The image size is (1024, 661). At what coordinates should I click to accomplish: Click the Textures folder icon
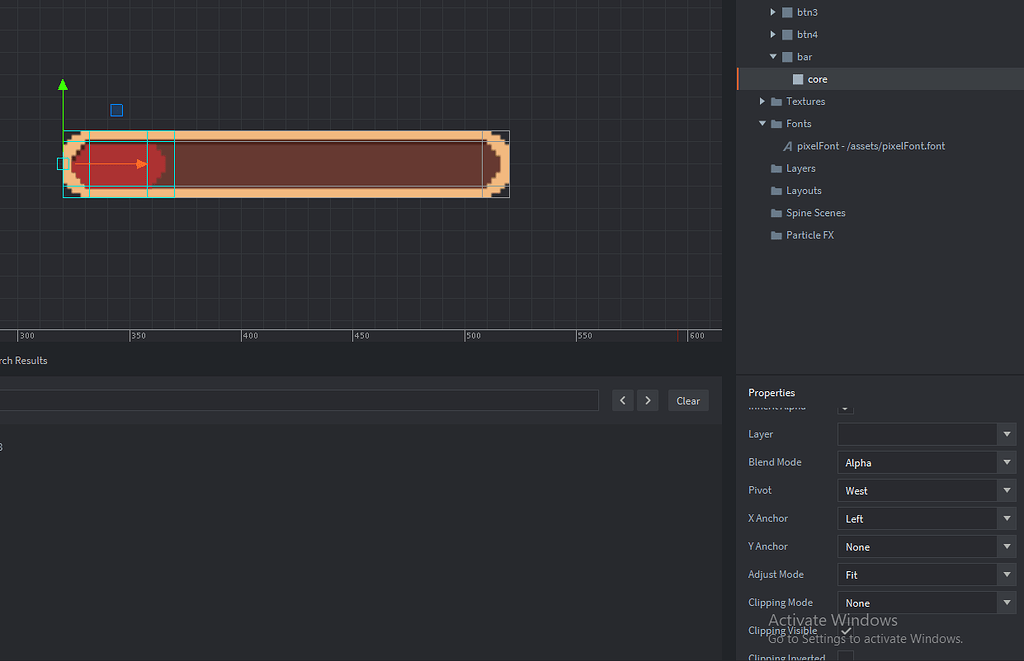(x=776, y=101)
